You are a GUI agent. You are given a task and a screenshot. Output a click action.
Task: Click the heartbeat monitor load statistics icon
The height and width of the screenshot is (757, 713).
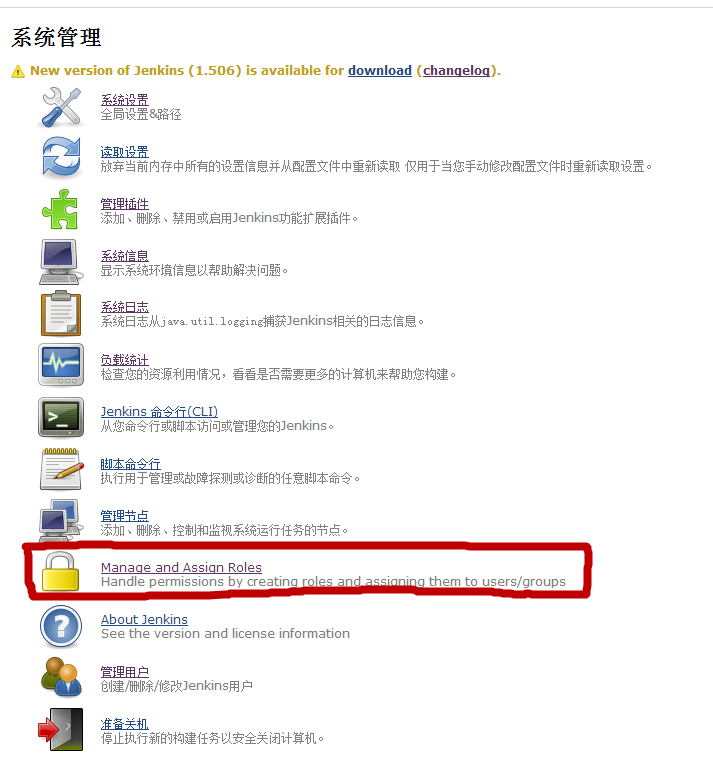(61, 365)
